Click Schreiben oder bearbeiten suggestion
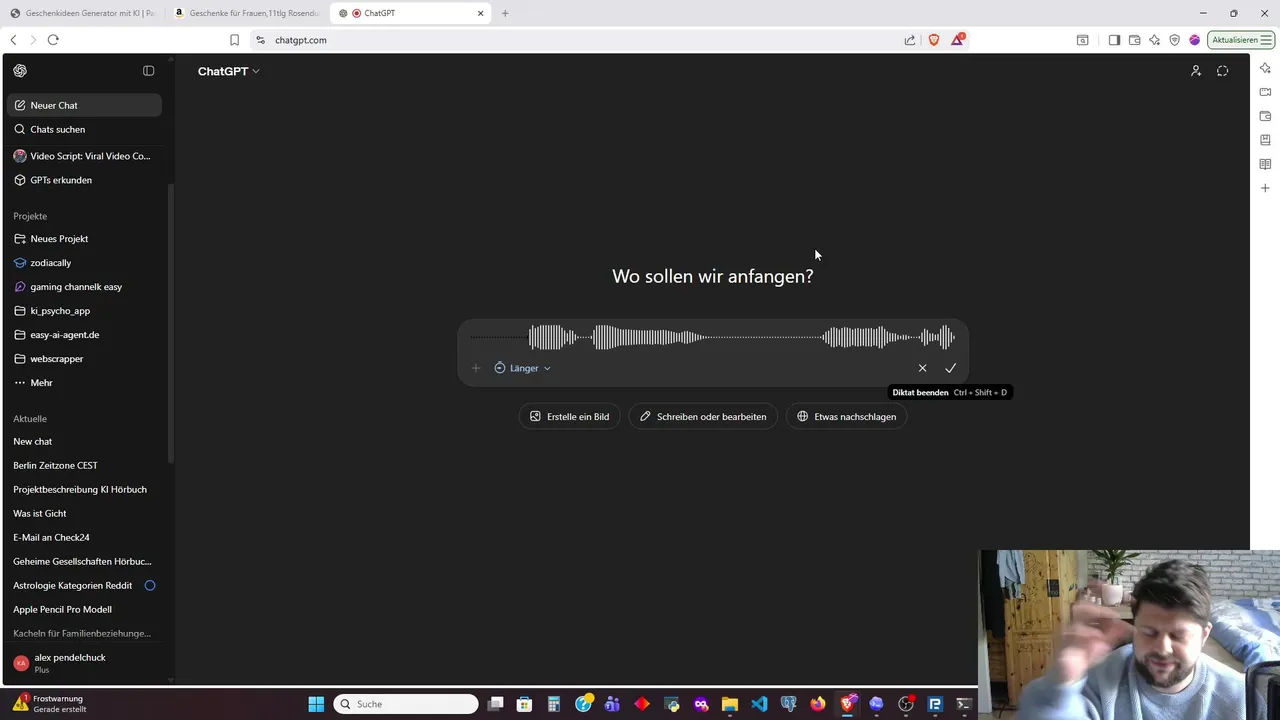 point(703,416)
